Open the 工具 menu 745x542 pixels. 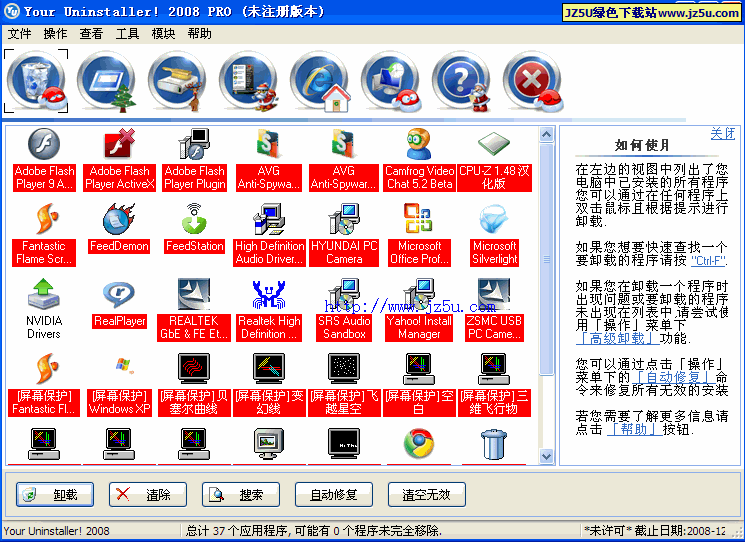pyautogui.click(x=127, y=33)
